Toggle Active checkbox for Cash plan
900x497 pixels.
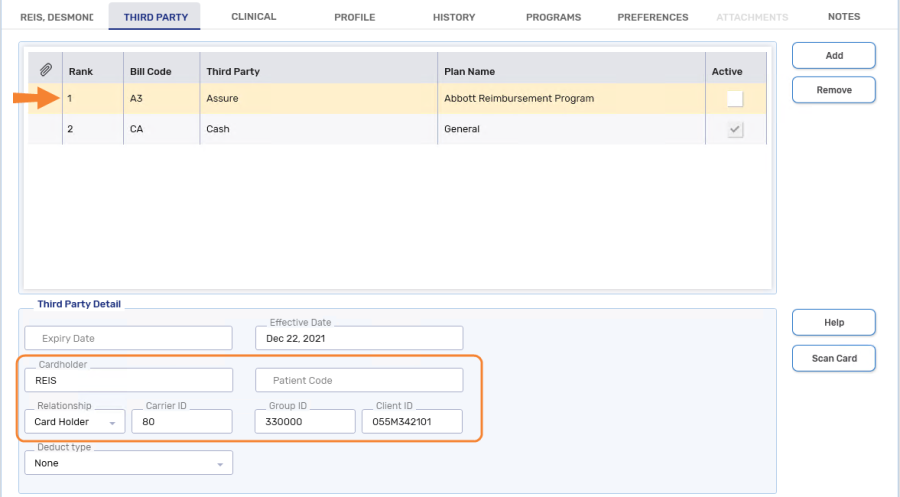(x=735, y=129)
